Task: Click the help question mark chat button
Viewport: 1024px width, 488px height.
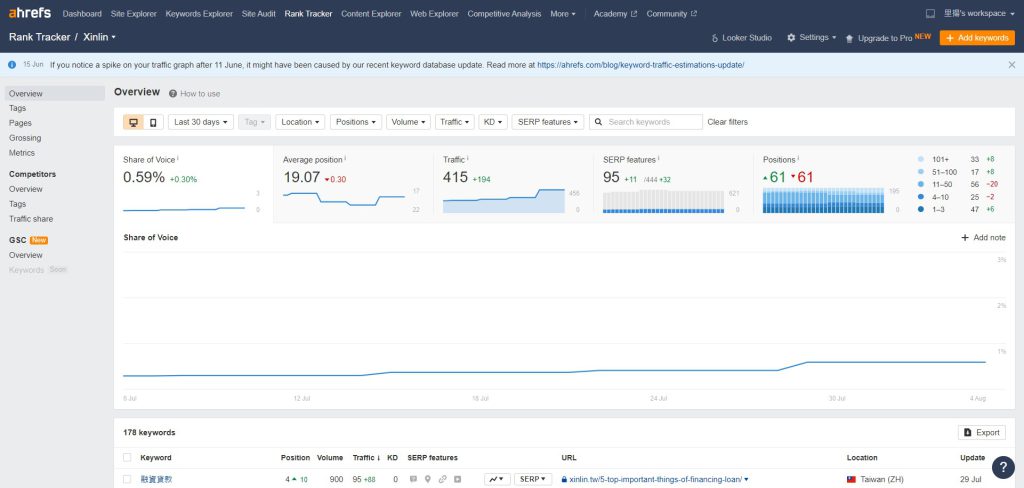Action: [x=1003, y=467]
